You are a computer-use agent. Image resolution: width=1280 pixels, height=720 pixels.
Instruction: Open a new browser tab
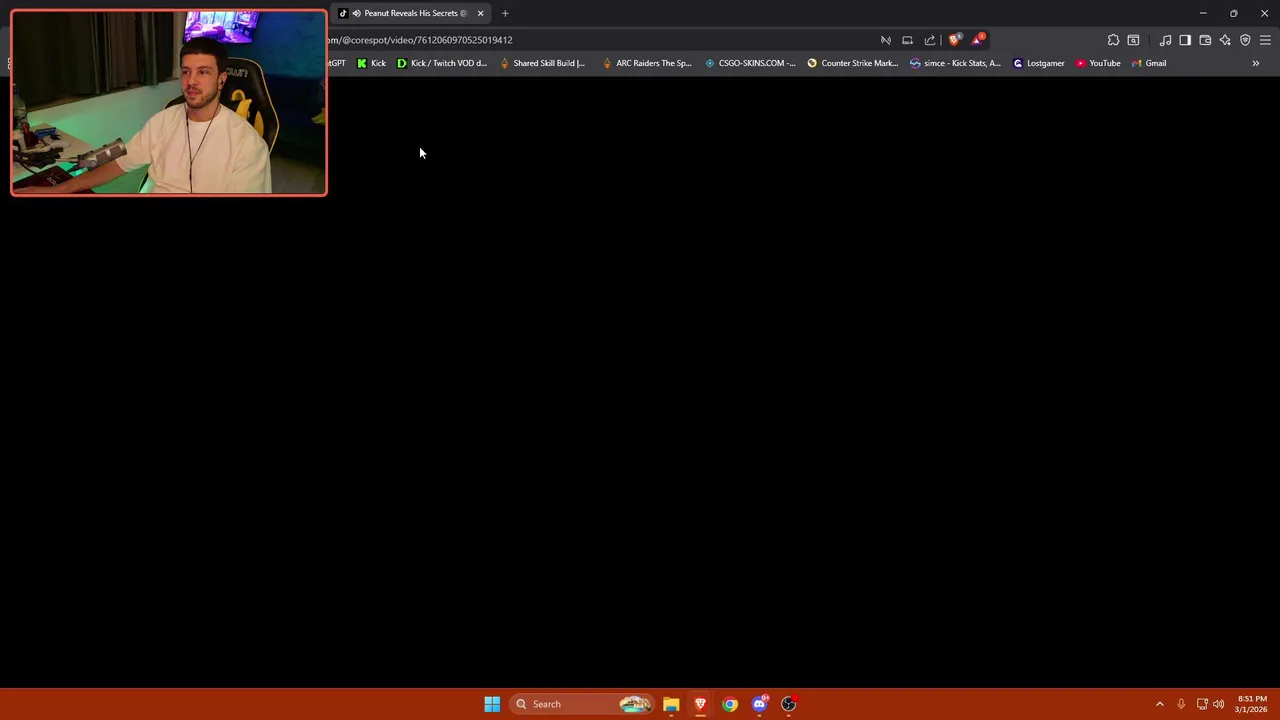(x=505, y=13)
